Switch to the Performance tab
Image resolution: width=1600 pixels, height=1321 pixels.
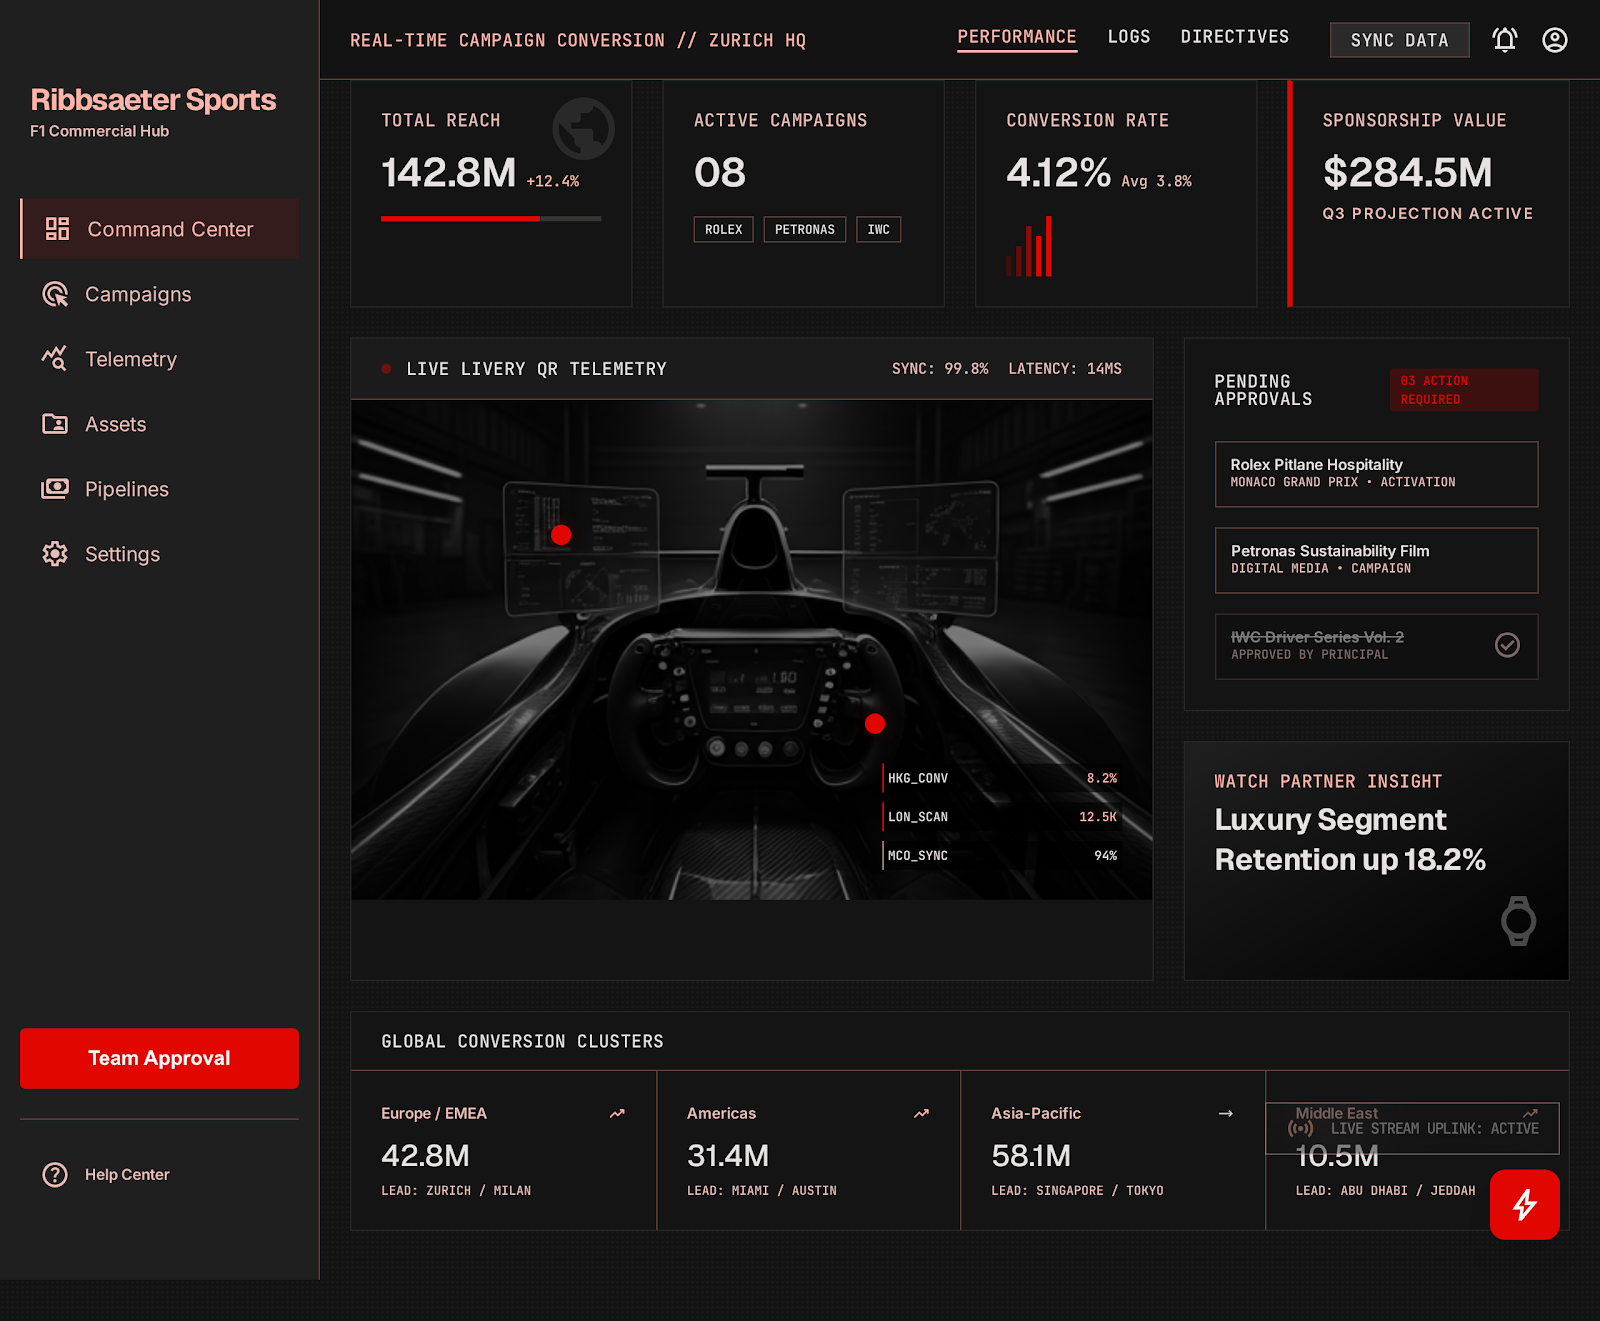click(1017, 37)
